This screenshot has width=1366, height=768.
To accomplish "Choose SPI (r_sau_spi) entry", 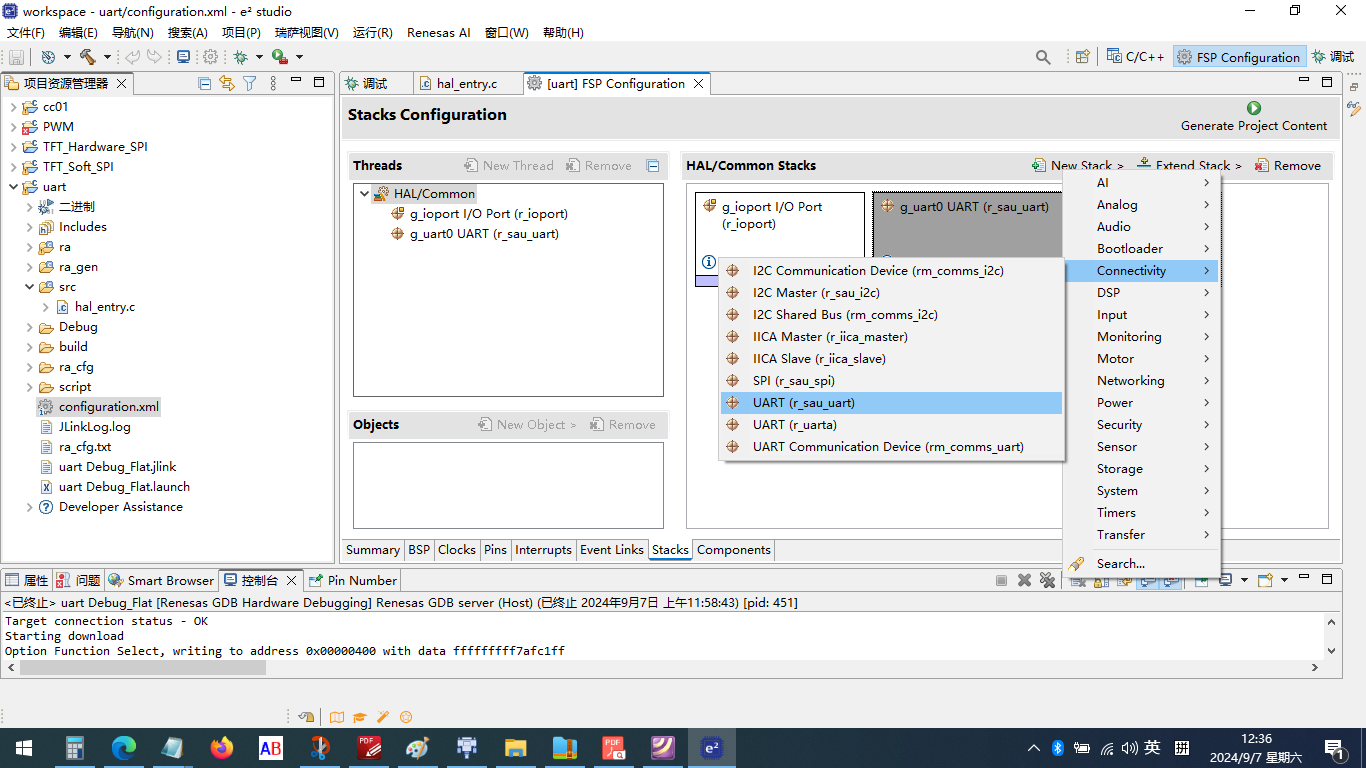I will tap(891, 381).
